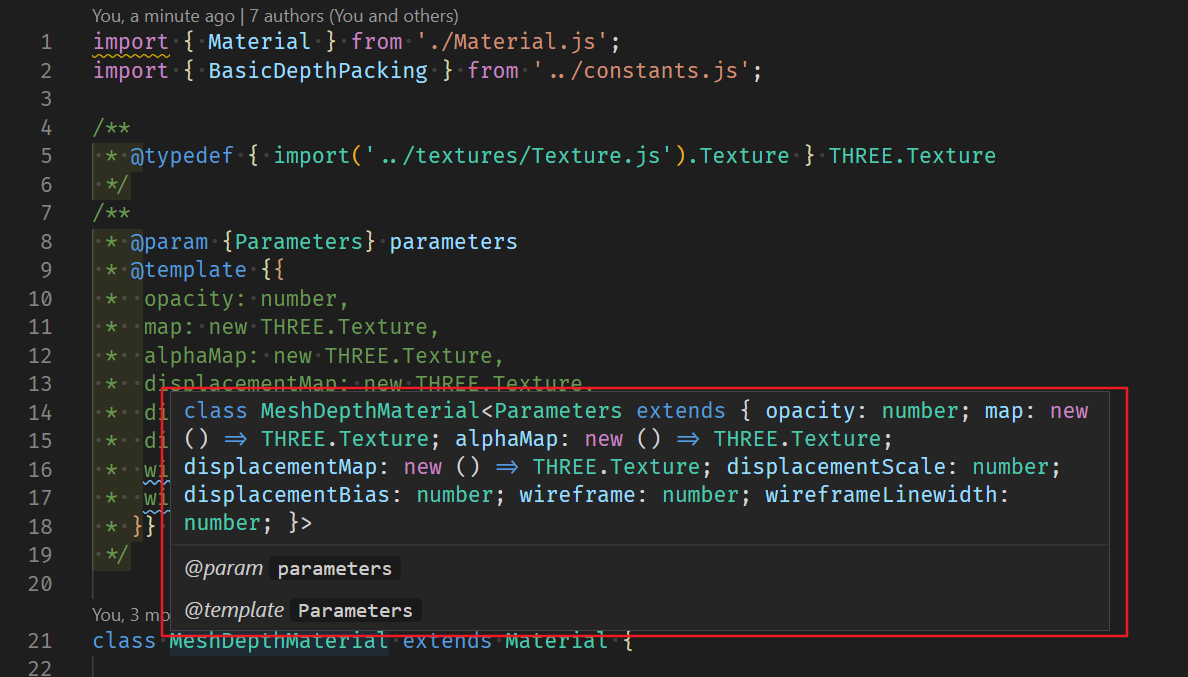
Task: Click the @template tag on line 9
Action: (x=188, y=270)
